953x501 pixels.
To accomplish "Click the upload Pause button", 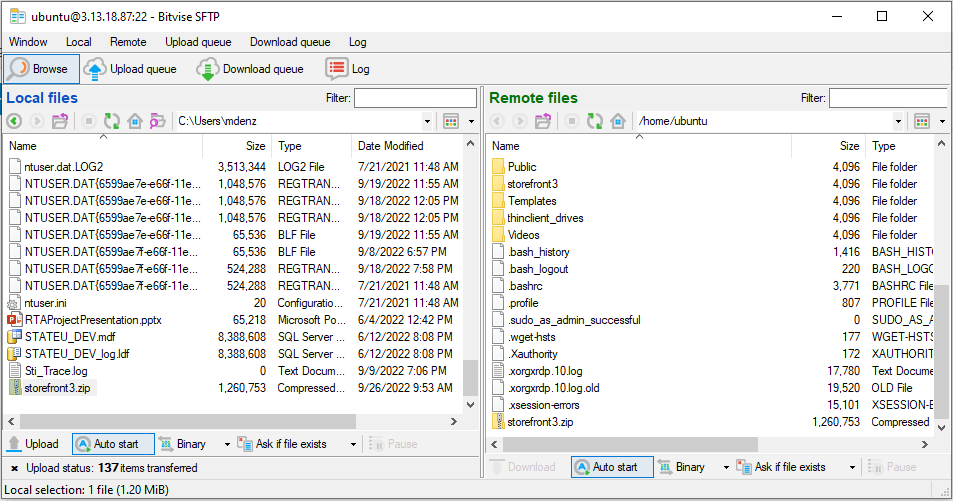I will tap(393, 444).
